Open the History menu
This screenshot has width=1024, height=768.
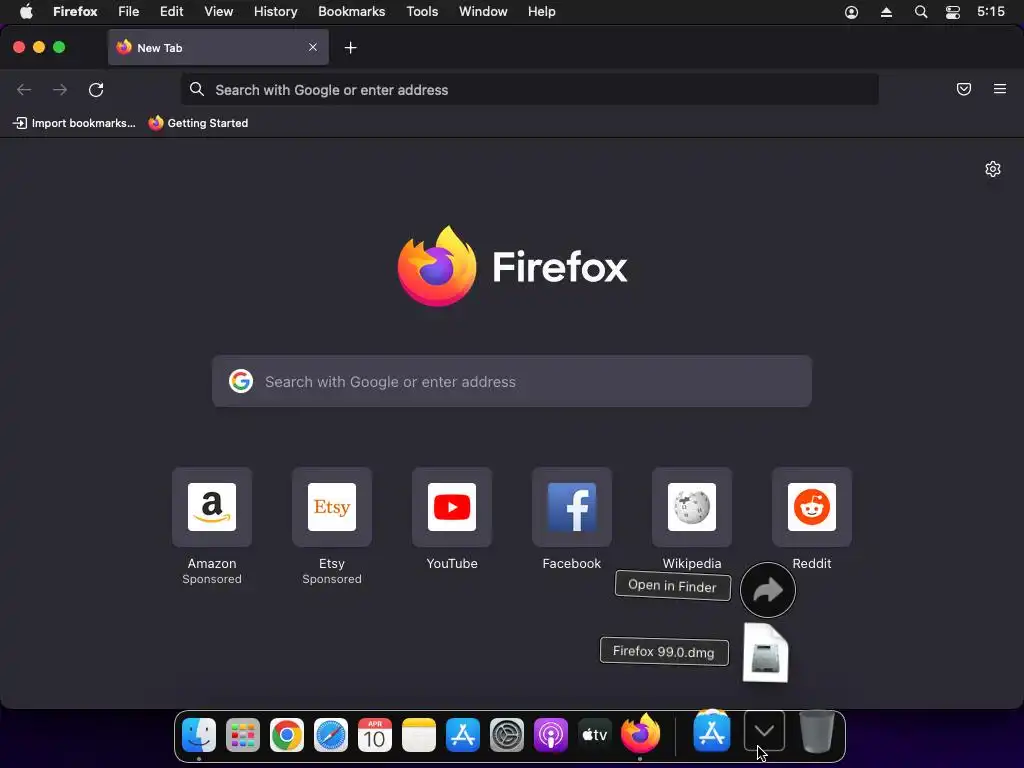[276, 12]
